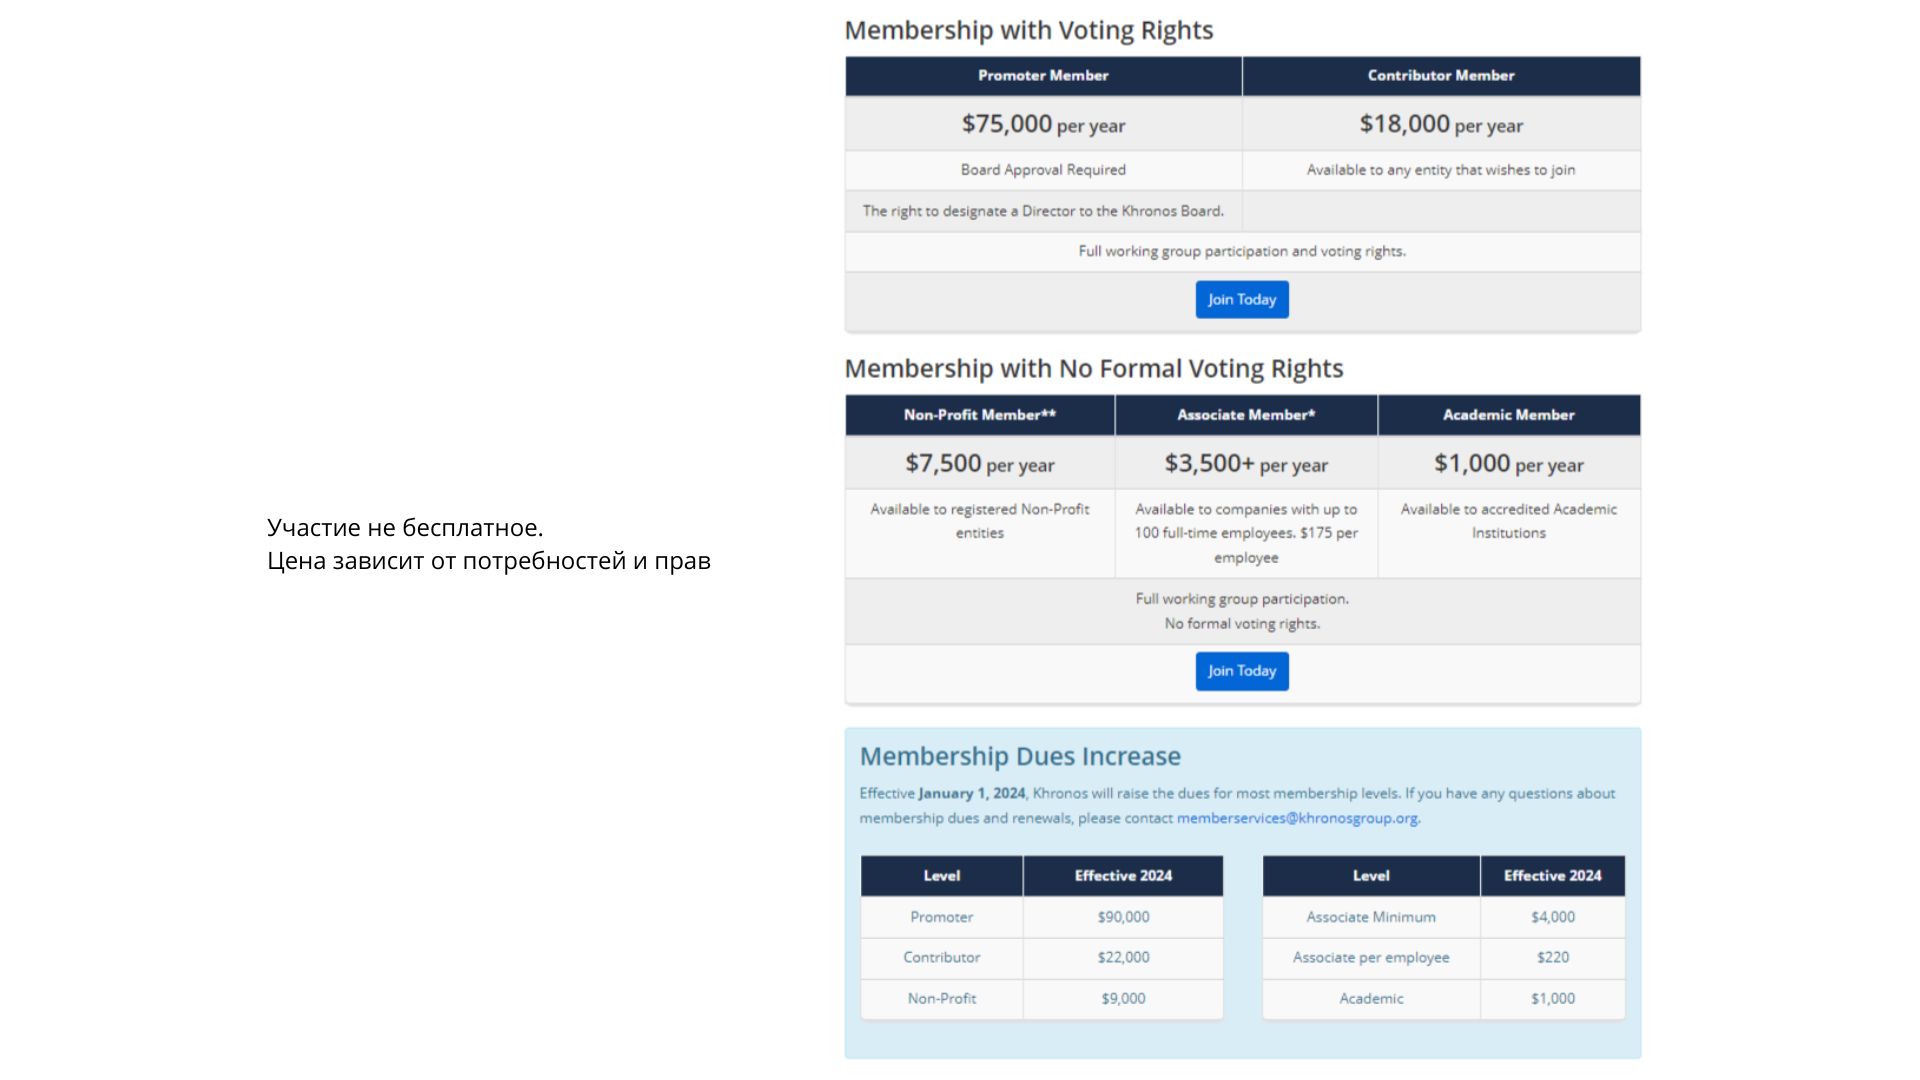Click Join Today under voting rights membership
Screen dimensions: 1920x1080
click(1242, 299)
